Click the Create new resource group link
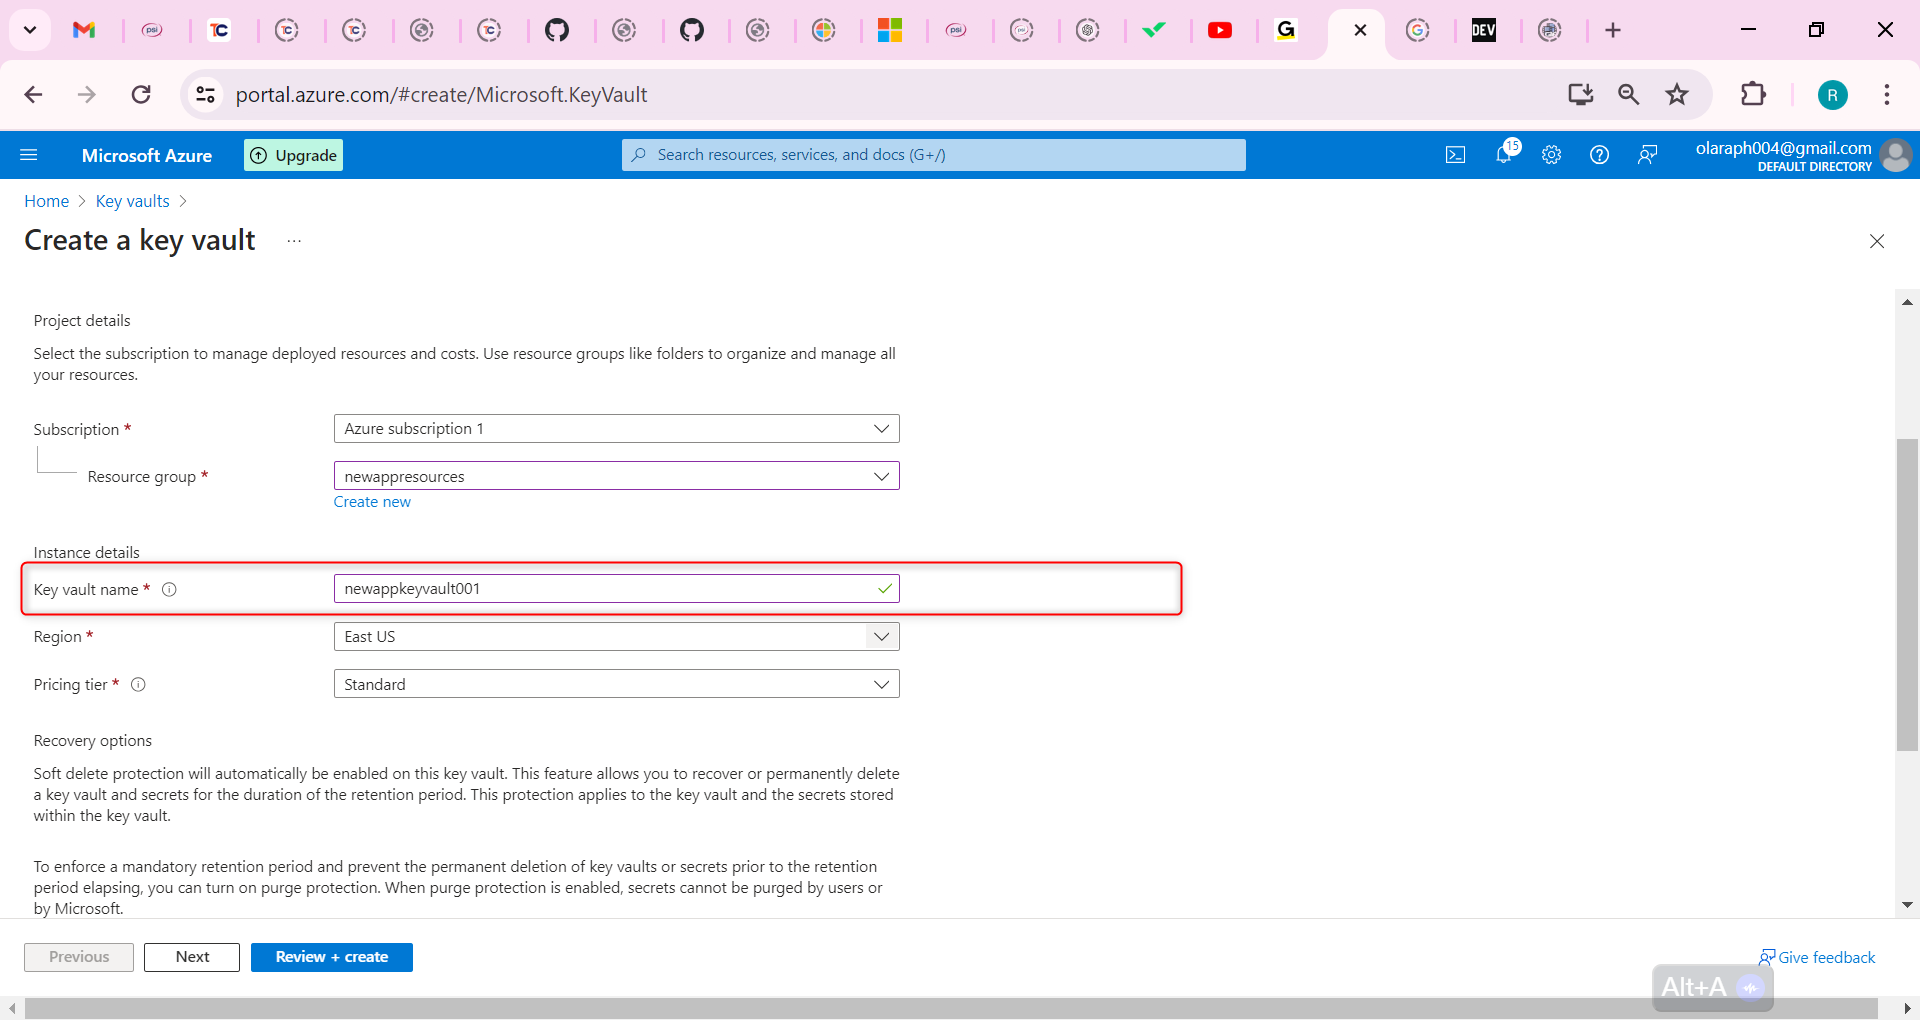This screenshot has height=1020, width=1920. click(x=372, y=502)
